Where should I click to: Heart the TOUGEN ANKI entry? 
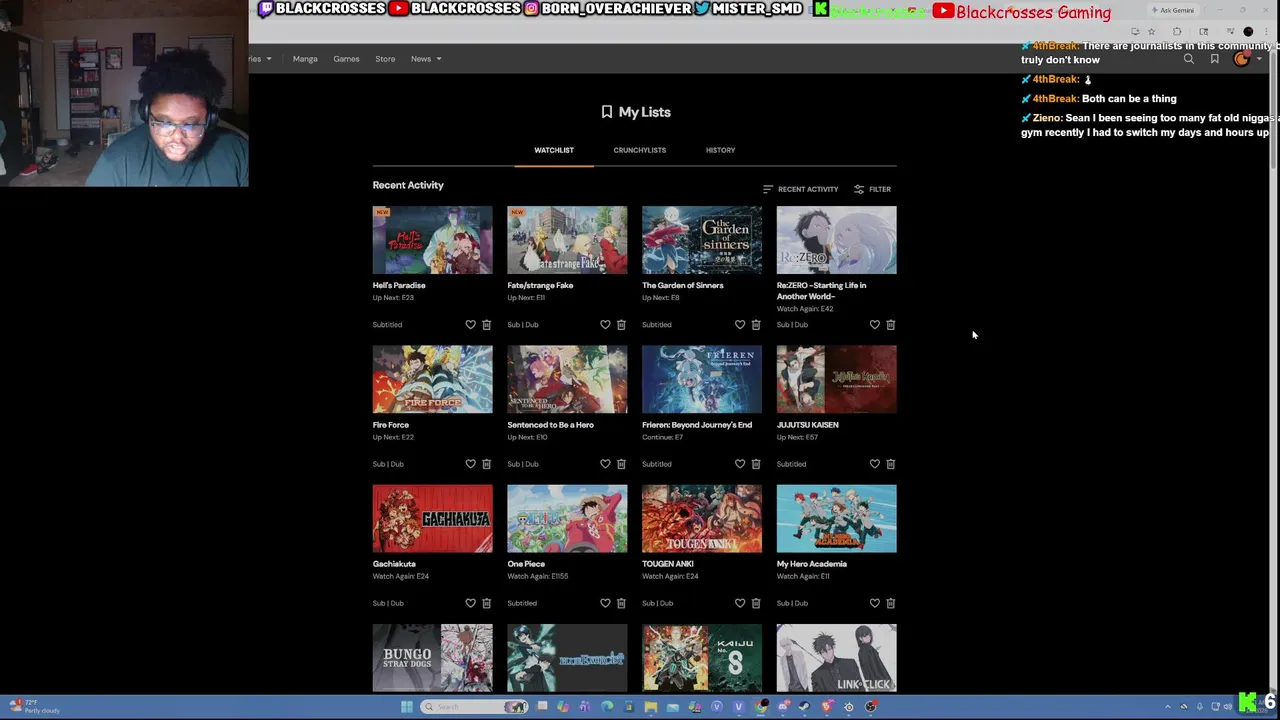tap(740, 603)
